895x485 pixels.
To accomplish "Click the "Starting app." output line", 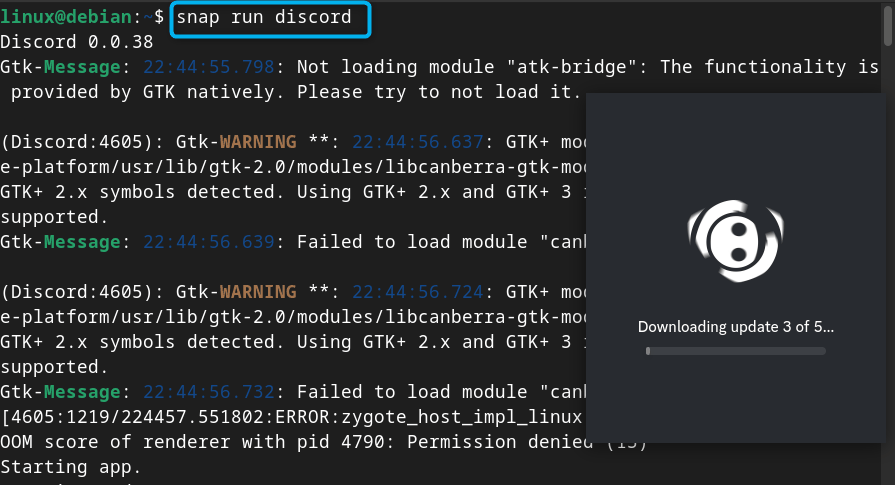I will tap(71, 466).
